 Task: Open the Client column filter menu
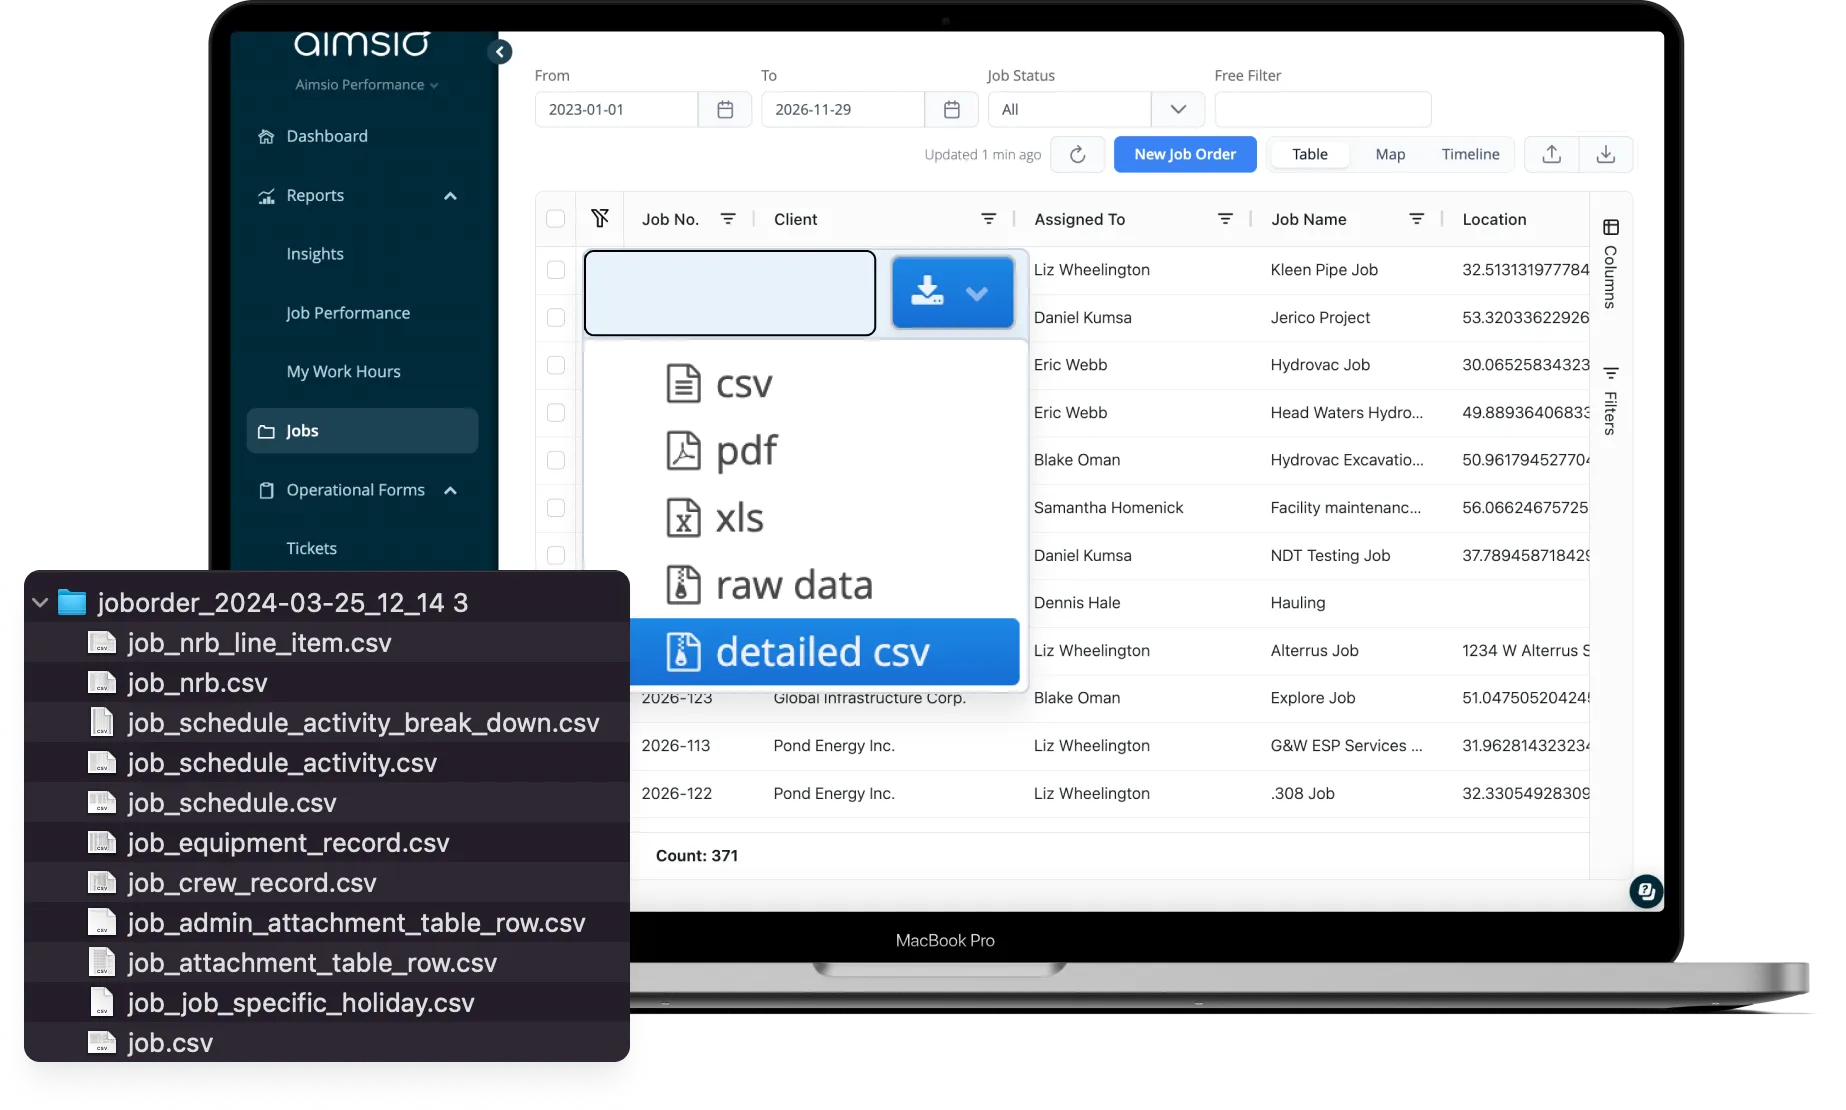[x=988, y=219]
